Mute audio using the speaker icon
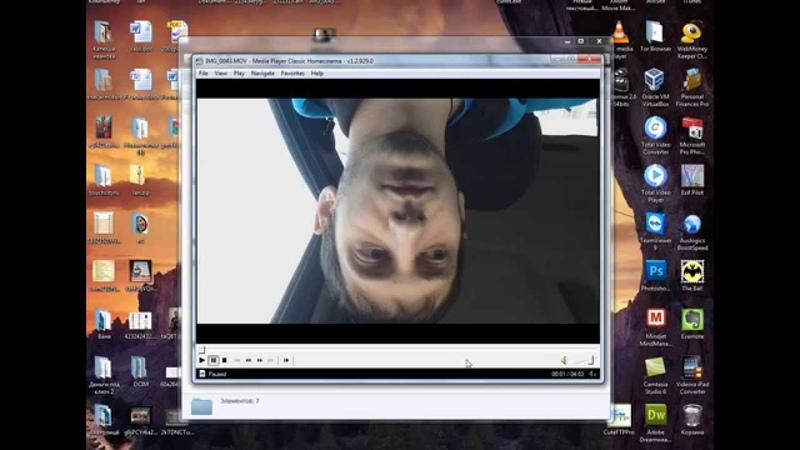This screenshot has width=800, height=450. click(x=563, y=360)
